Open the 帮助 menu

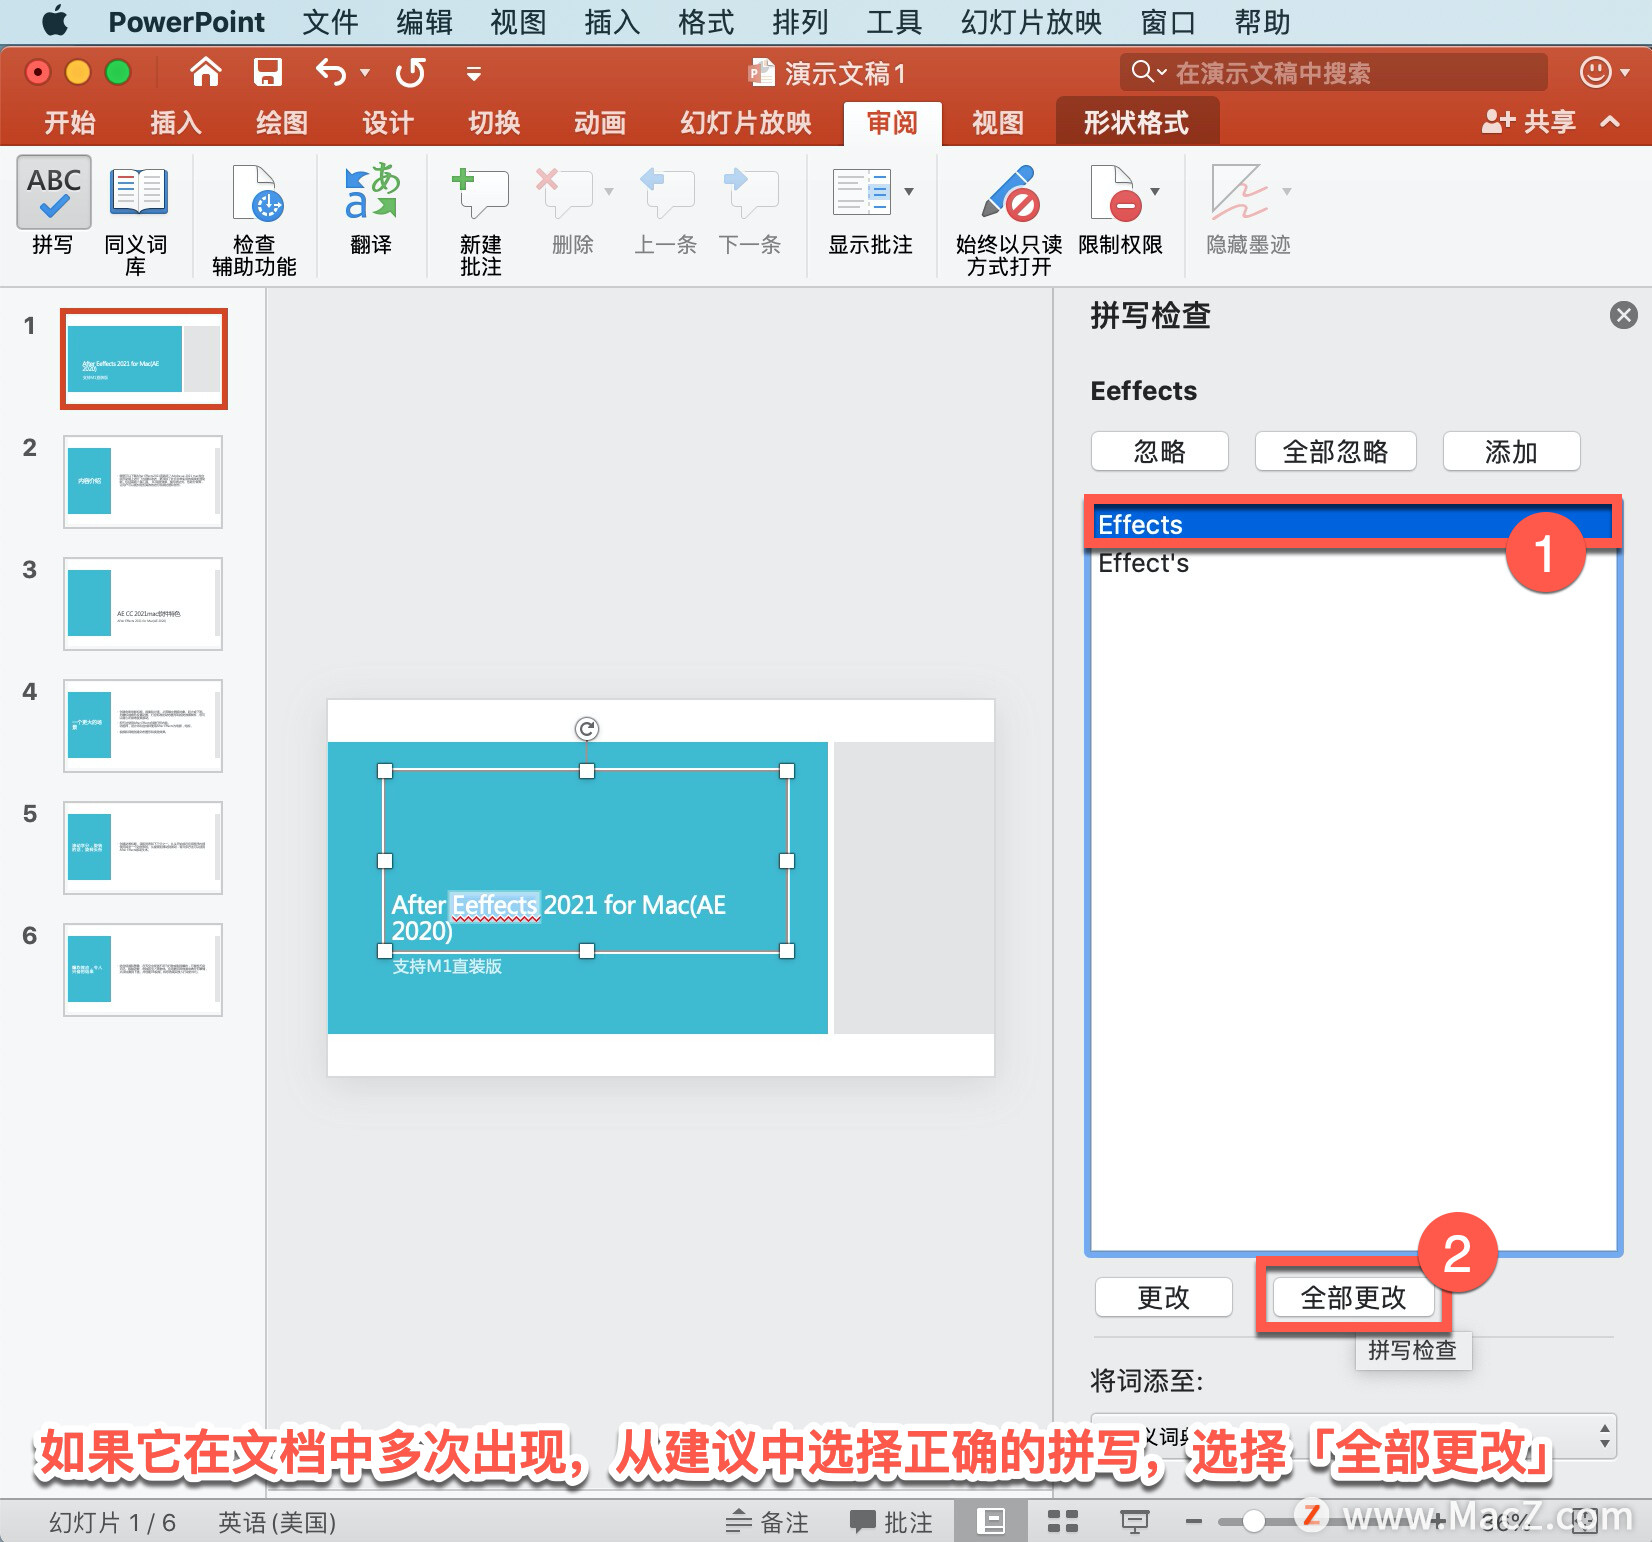tap(1262, 21)
